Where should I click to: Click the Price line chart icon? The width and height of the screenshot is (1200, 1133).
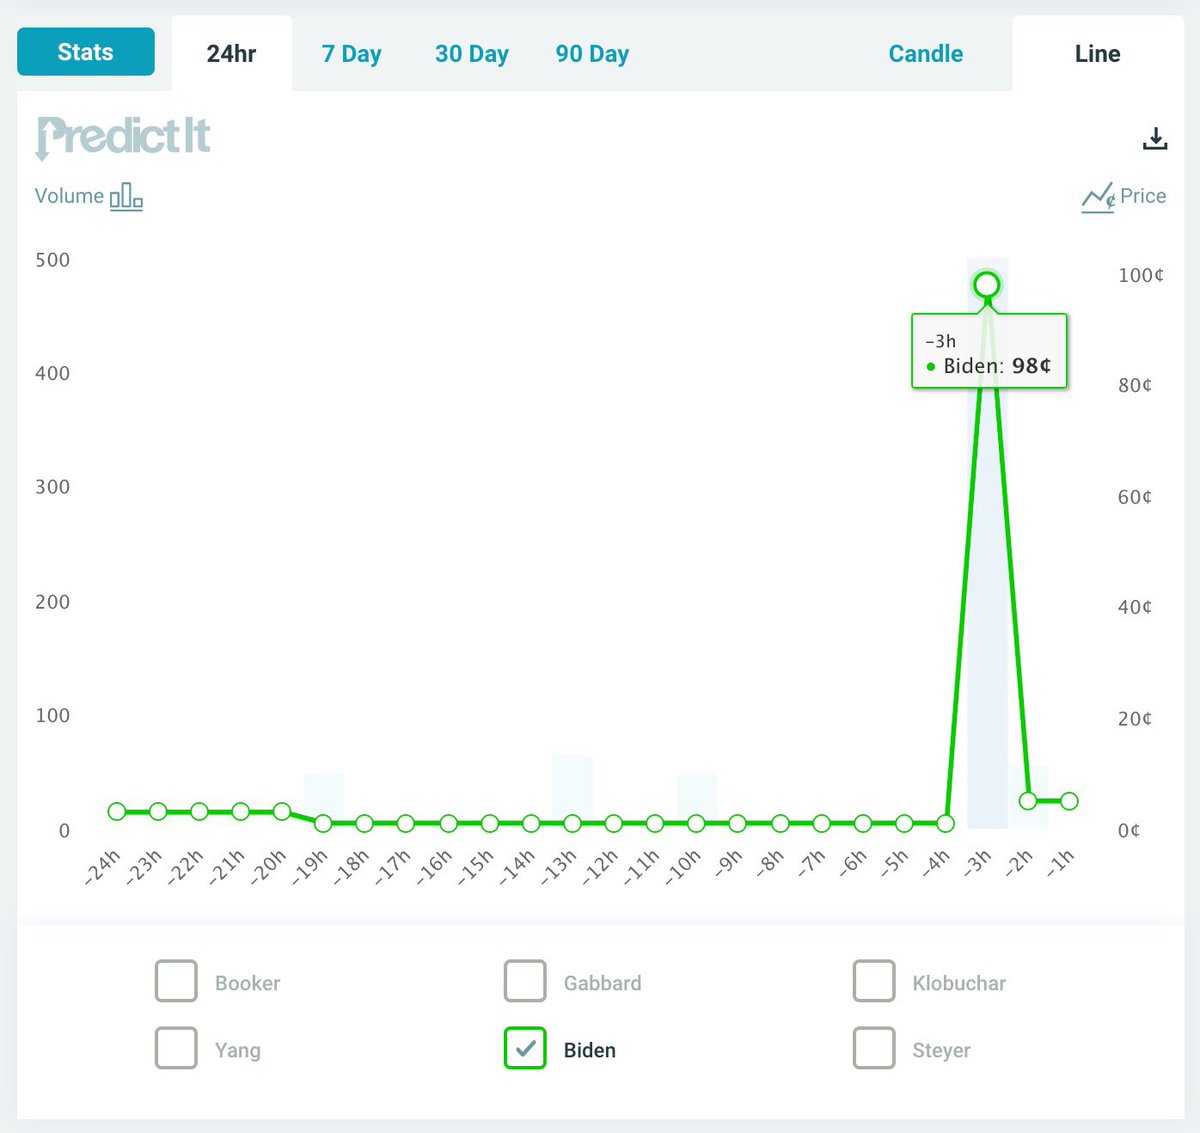coord(1098,197)
